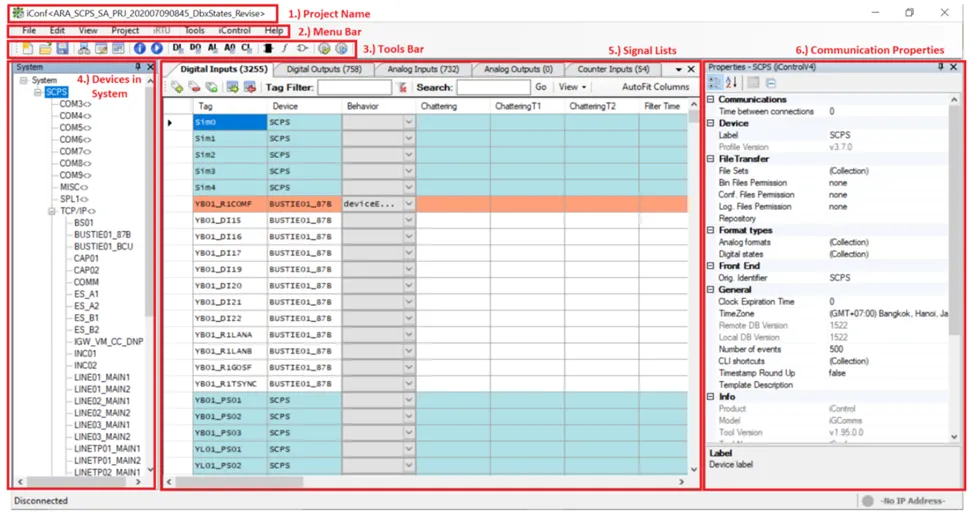Collapse the Communications property group
The image size is (975, 515).
tap(711, 100)
